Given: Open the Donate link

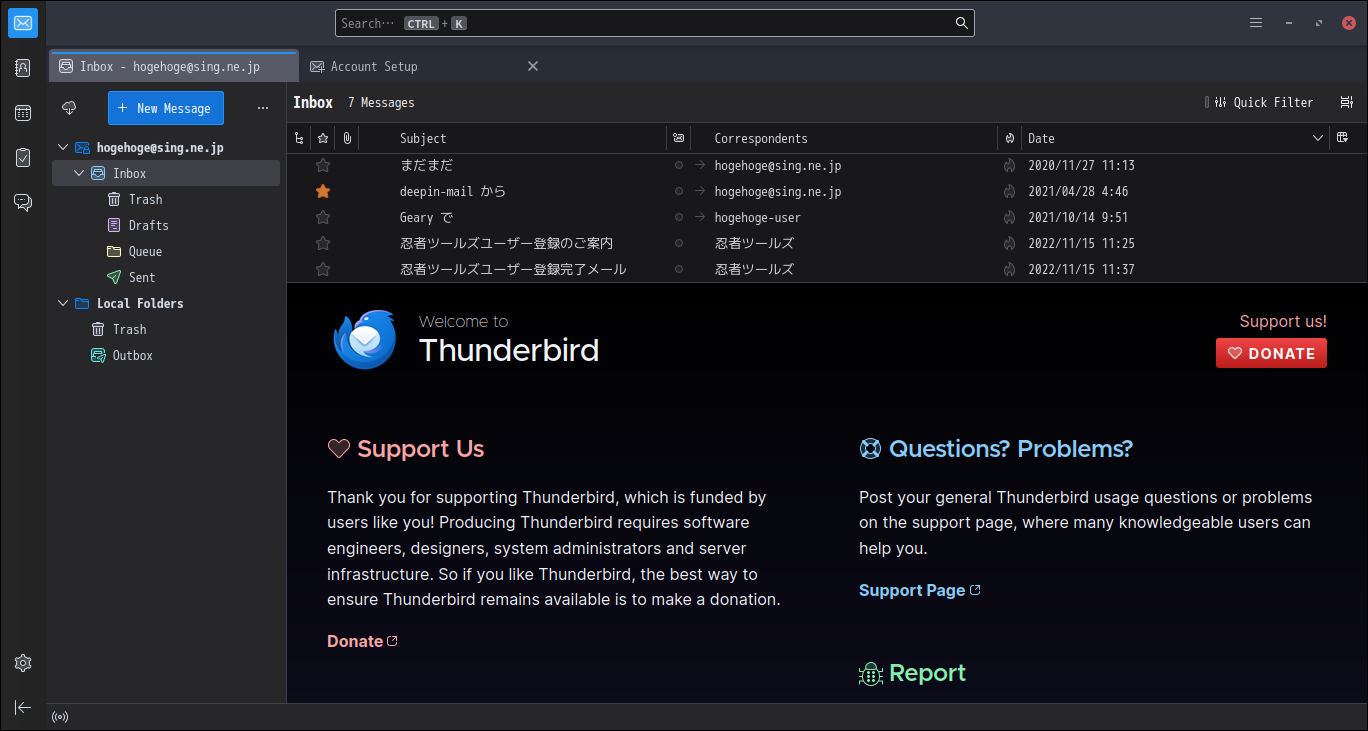Looking at the screenshot, I should pos(362,641).
